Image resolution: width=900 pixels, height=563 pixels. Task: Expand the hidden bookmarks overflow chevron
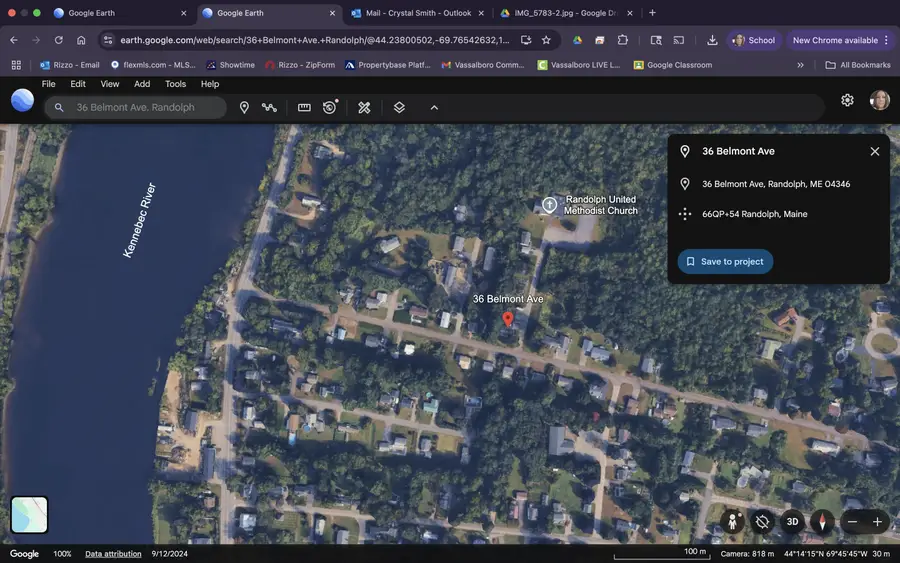[800, 65]
